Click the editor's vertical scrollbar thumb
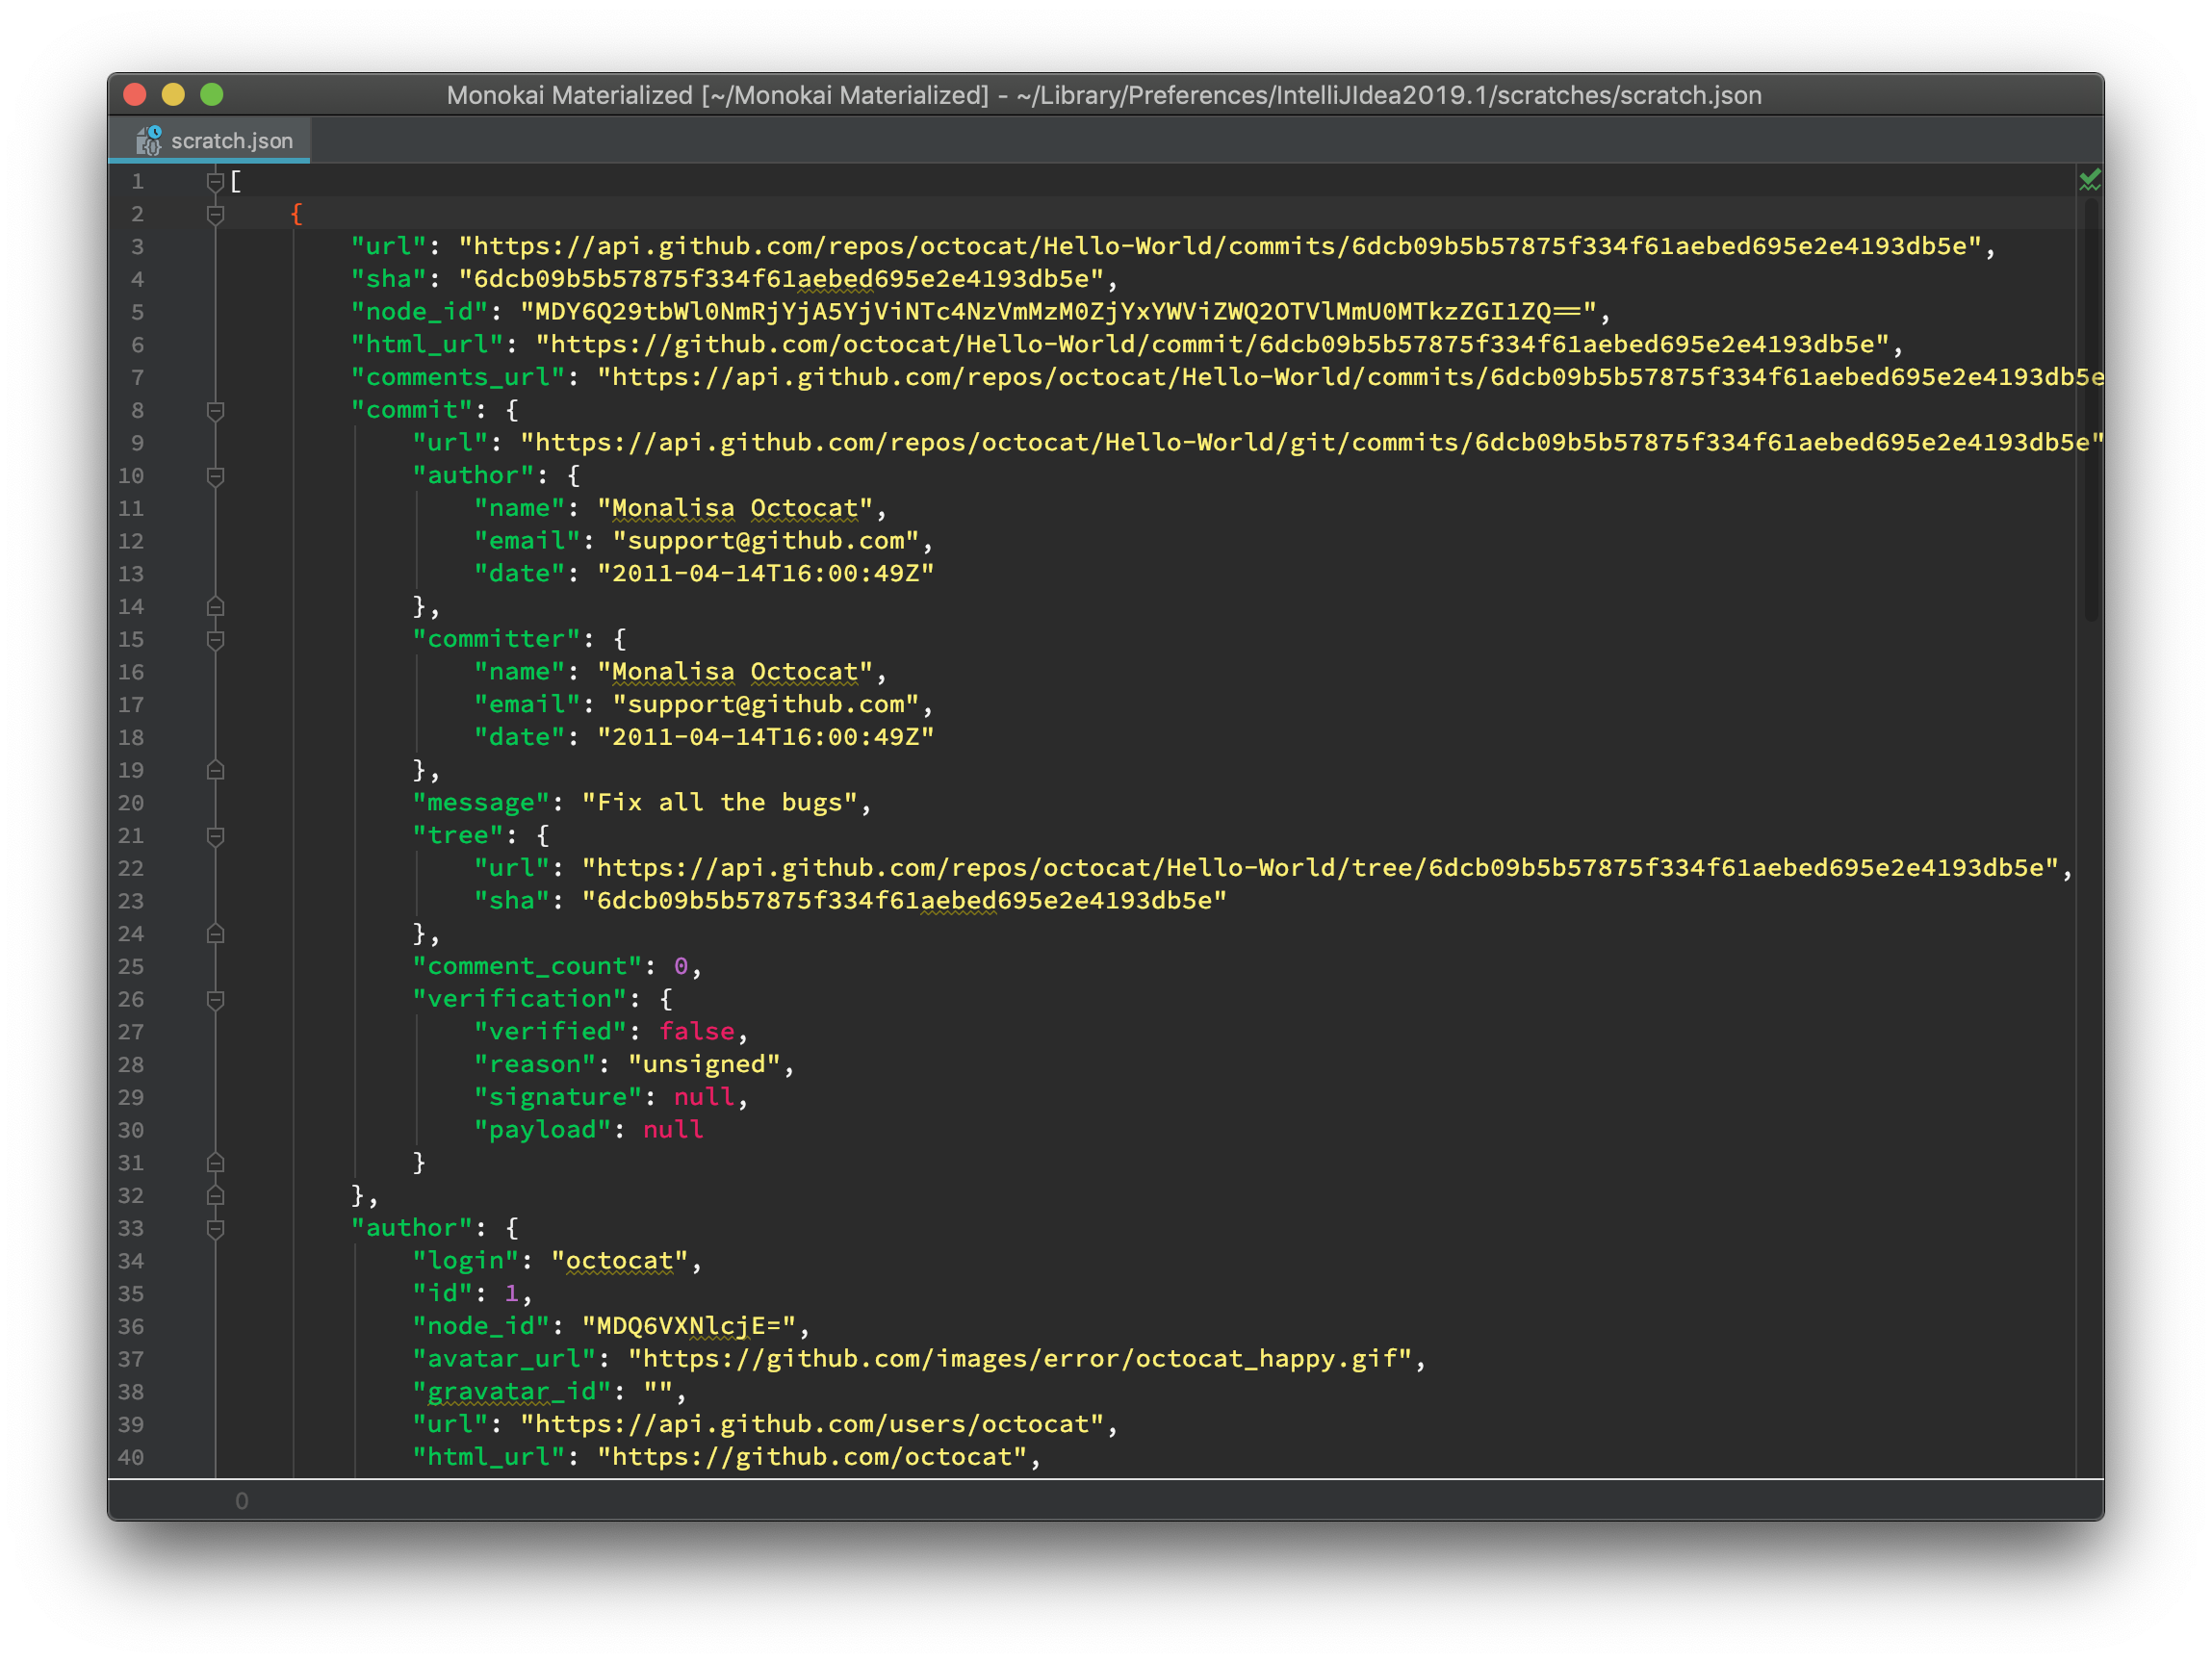The width and height of the screenshot is (2212, 1663). (2090, 410)
